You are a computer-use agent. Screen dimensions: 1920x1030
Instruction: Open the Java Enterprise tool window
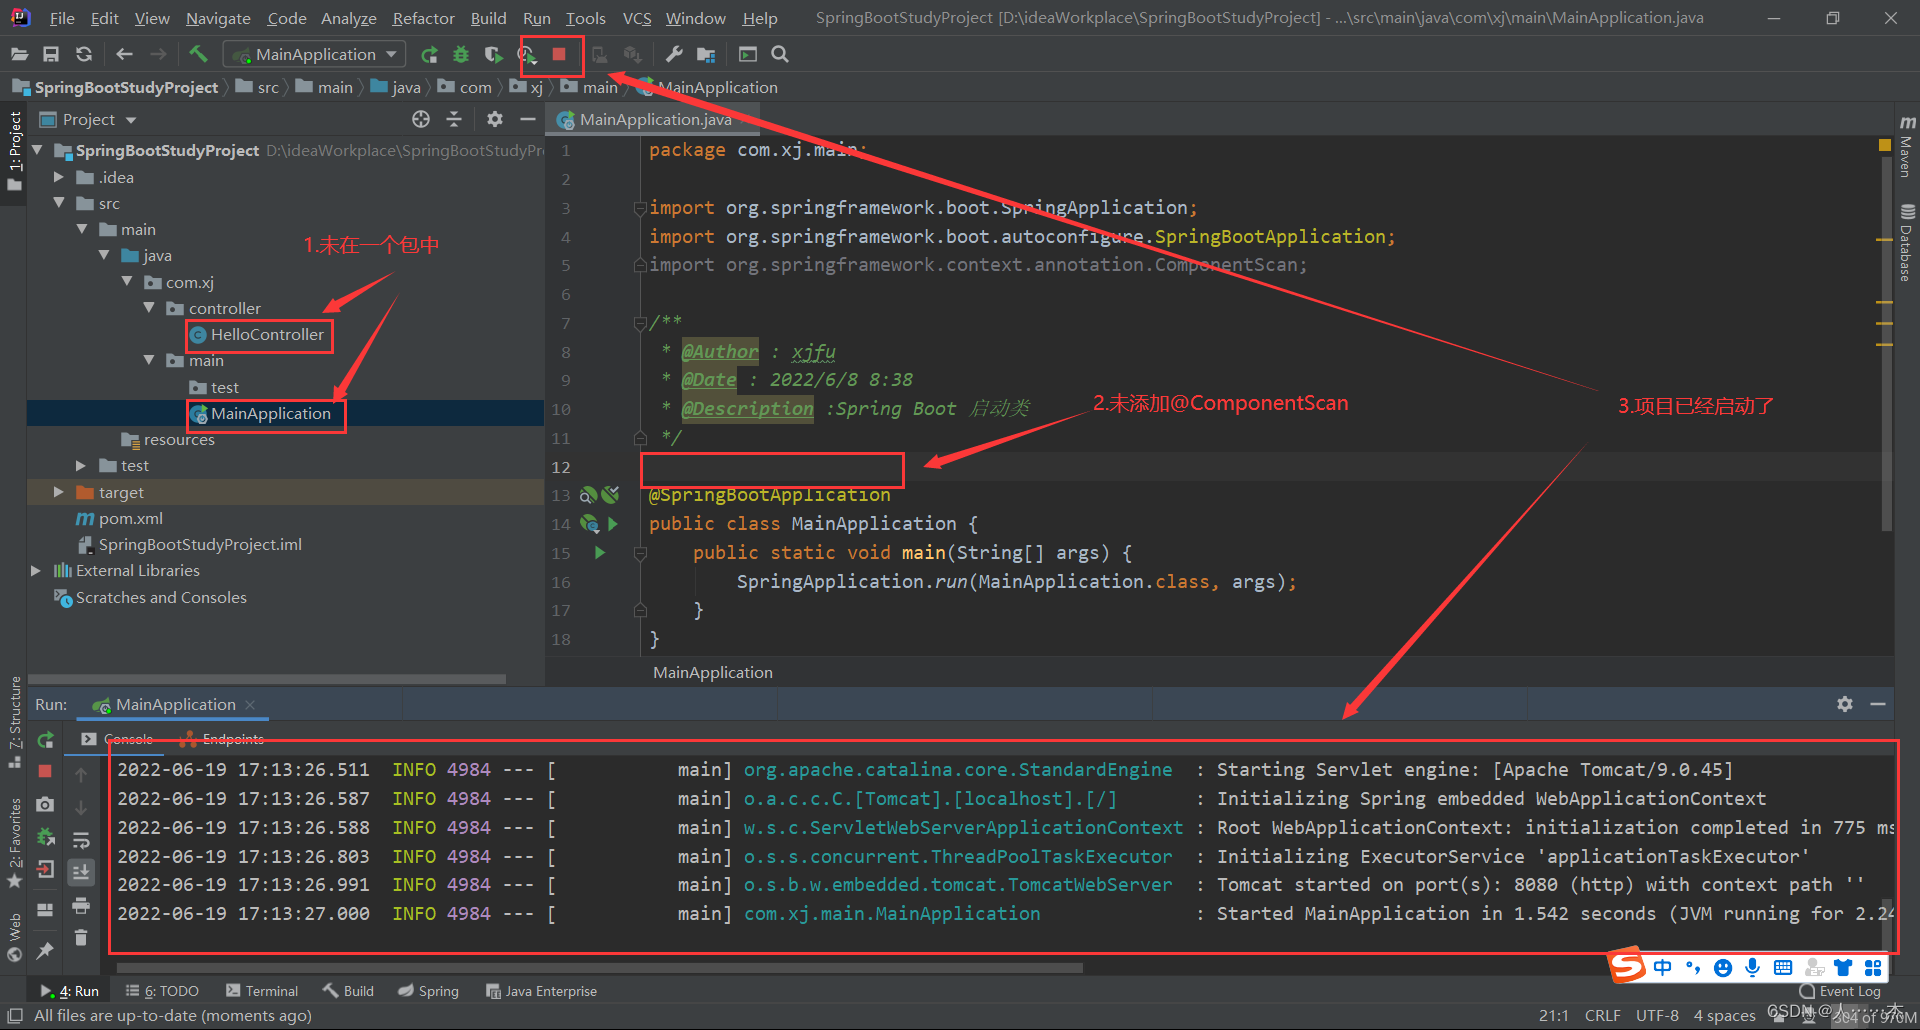pos(541,991)
